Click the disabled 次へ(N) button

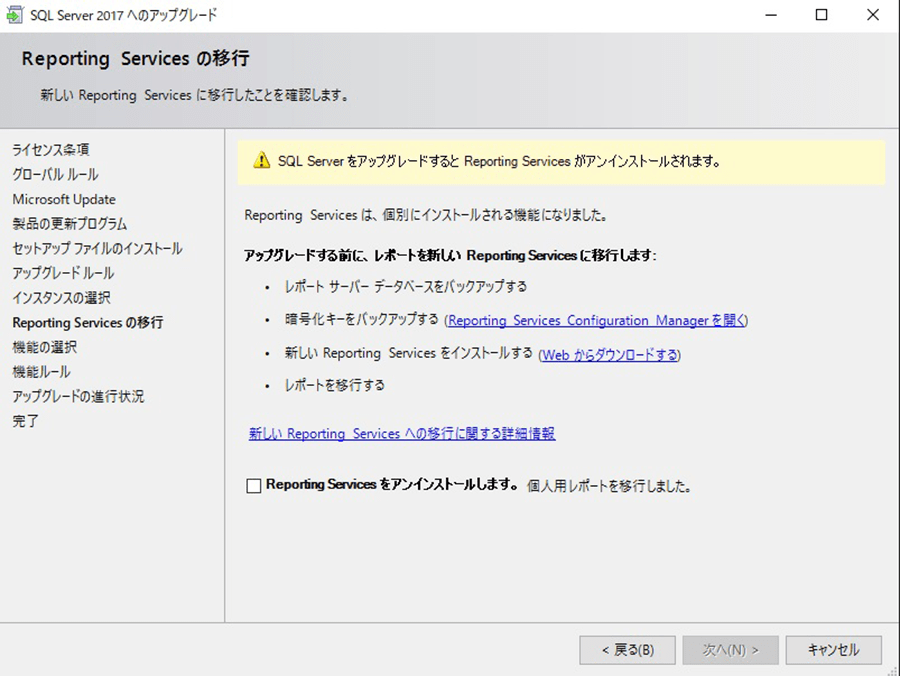coord(731,650)
